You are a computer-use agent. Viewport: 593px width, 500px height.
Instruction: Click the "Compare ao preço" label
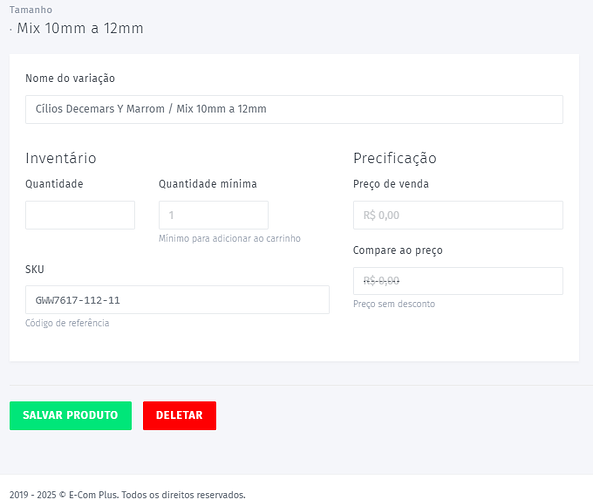[x=398, y=250]
